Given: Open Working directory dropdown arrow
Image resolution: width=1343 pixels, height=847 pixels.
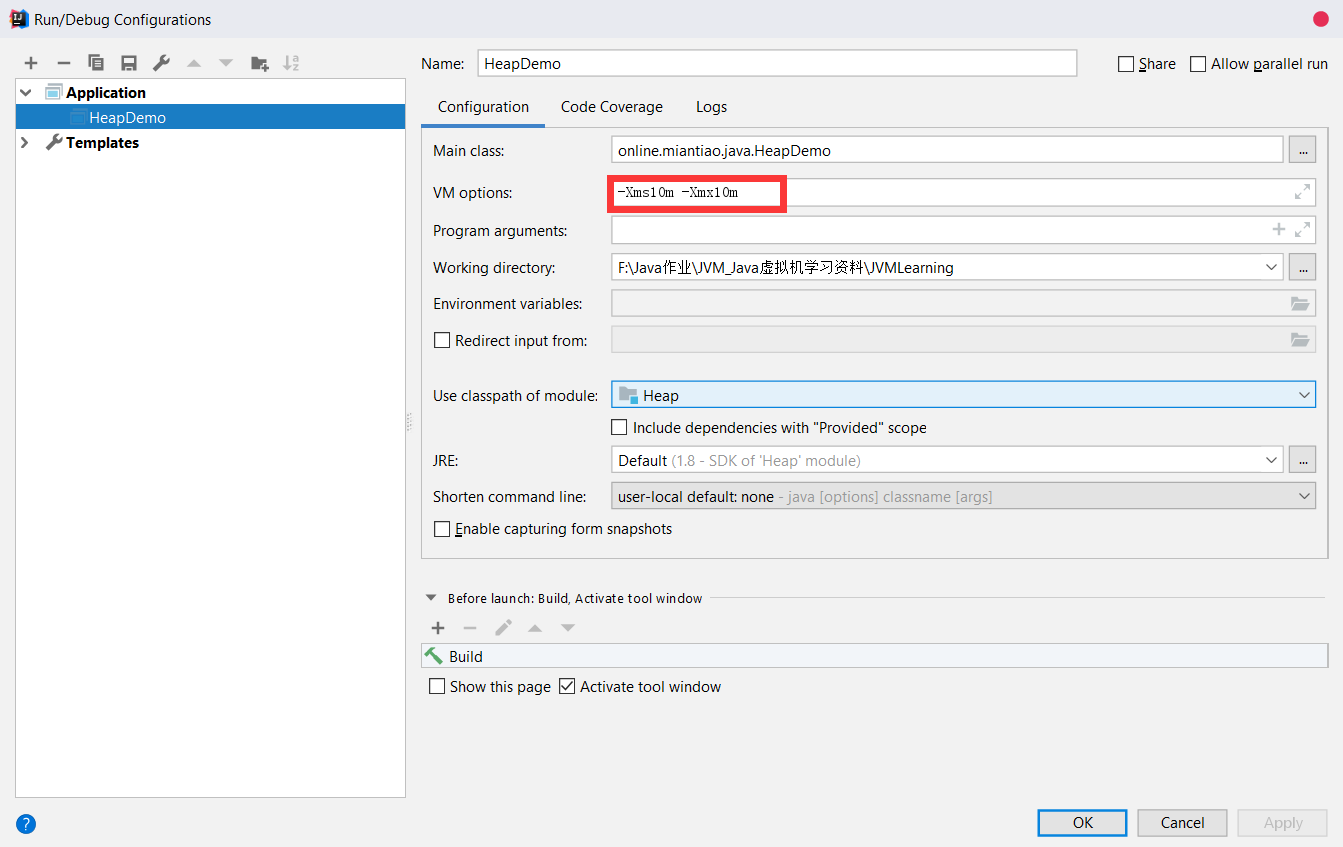Looking at the screenshot, I should (x=1271, y=267).
